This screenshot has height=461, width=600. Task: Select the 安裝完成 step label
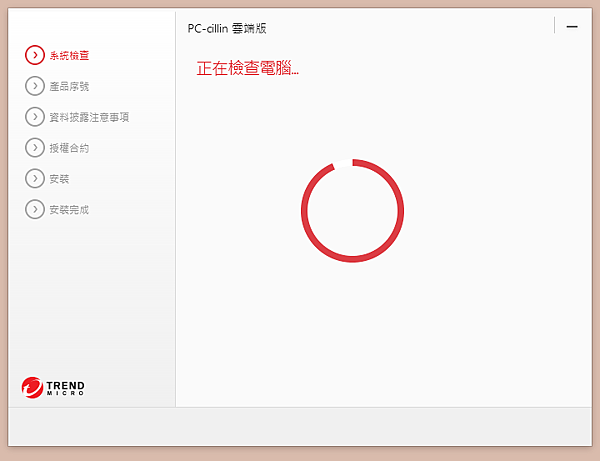pos(69,210)
